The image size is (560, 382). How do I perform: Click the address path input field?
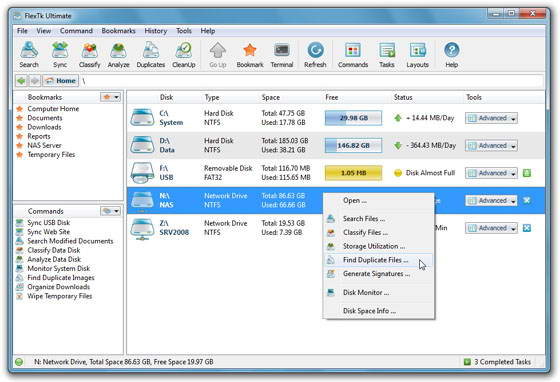coord(312,81)
